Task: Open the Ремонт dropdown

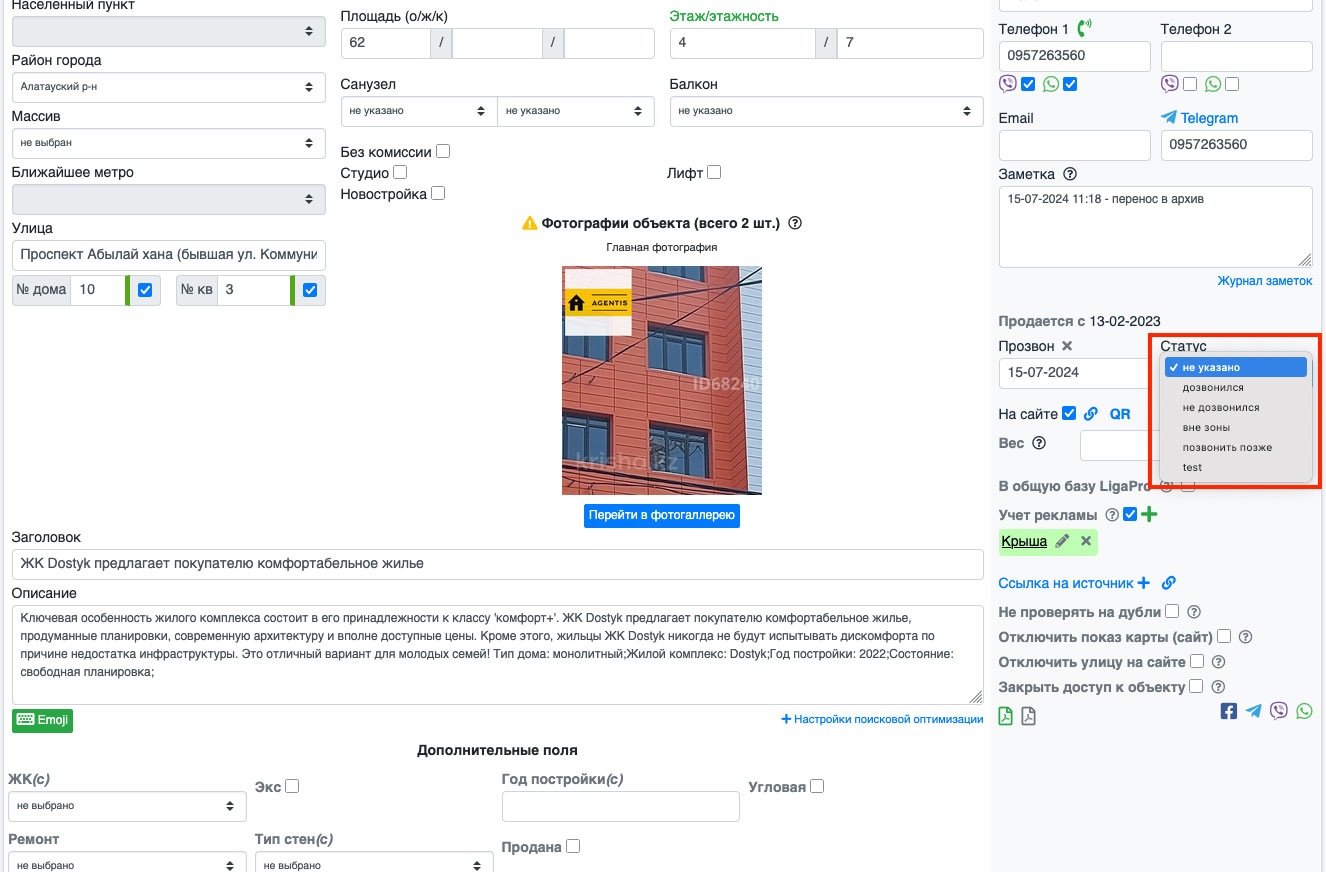Action: tap(127, 861)
